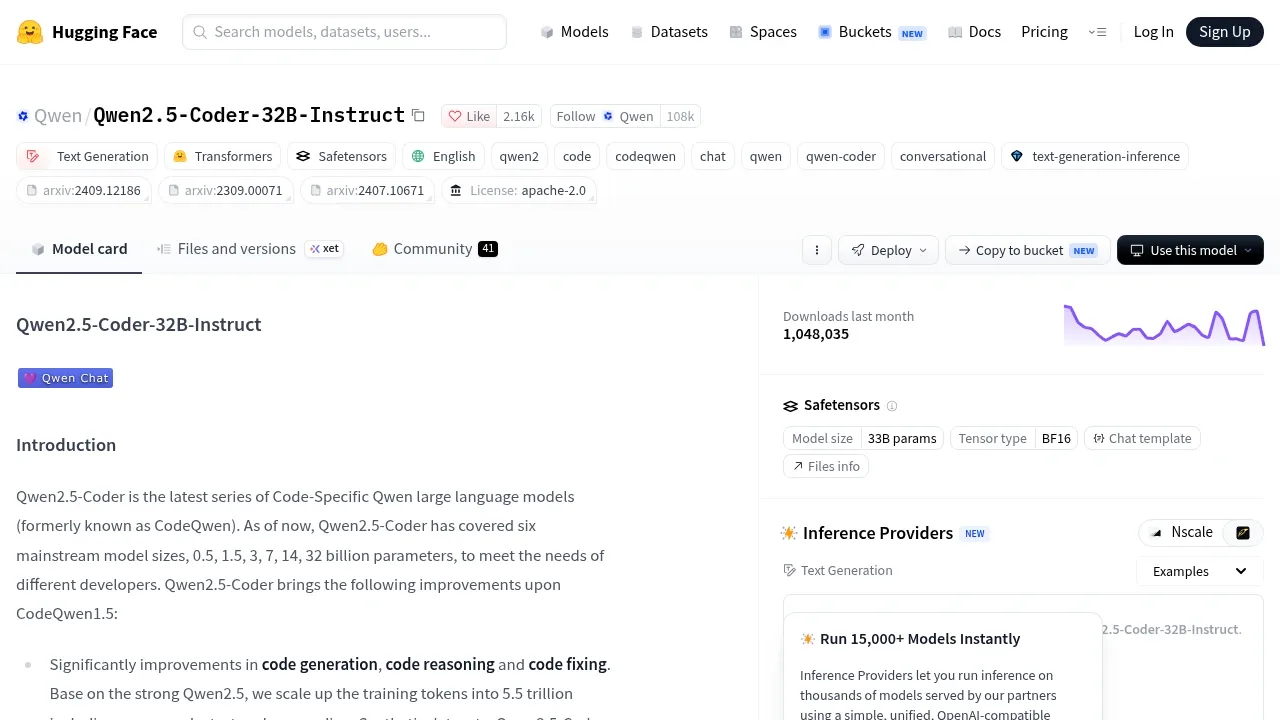Click the 2.16k likes count
The width and height of the screenshot is (1280, 720).
pyautogui.click(x=519, y=116)
